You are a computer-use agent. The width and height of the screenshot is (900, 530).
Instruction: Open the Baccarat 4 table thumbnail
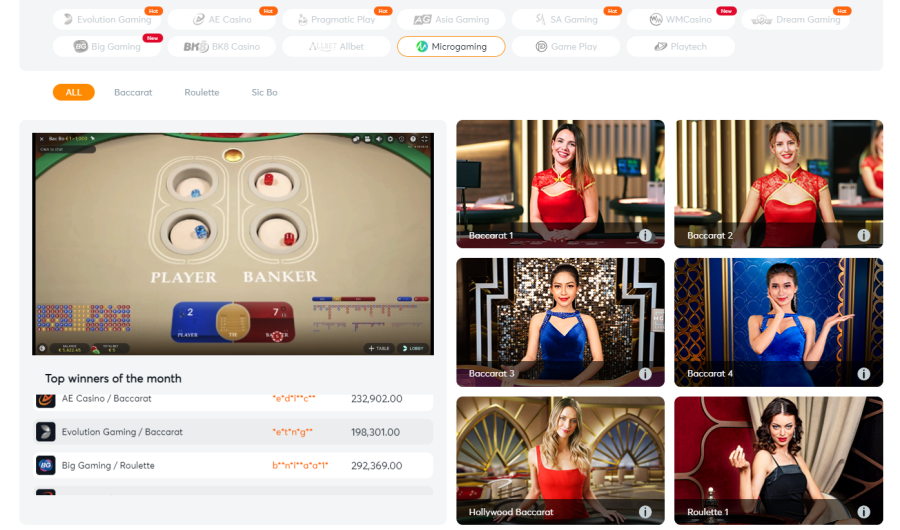point(778,322)
